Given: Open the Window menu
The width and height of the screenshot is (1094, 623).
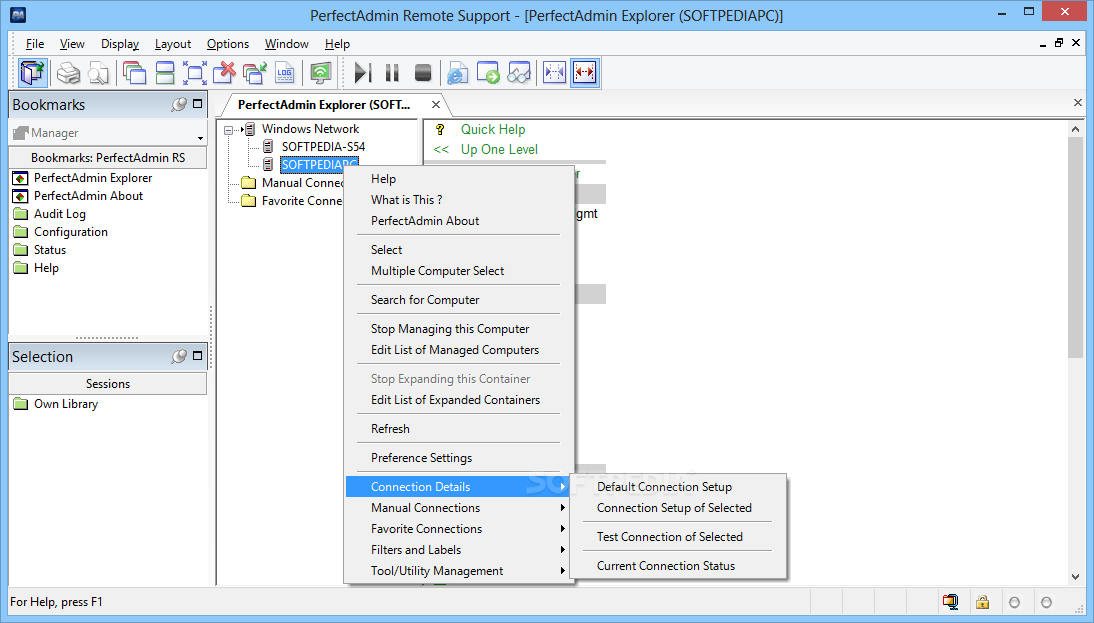Looking at the screenshot, I should coord(287,44).
